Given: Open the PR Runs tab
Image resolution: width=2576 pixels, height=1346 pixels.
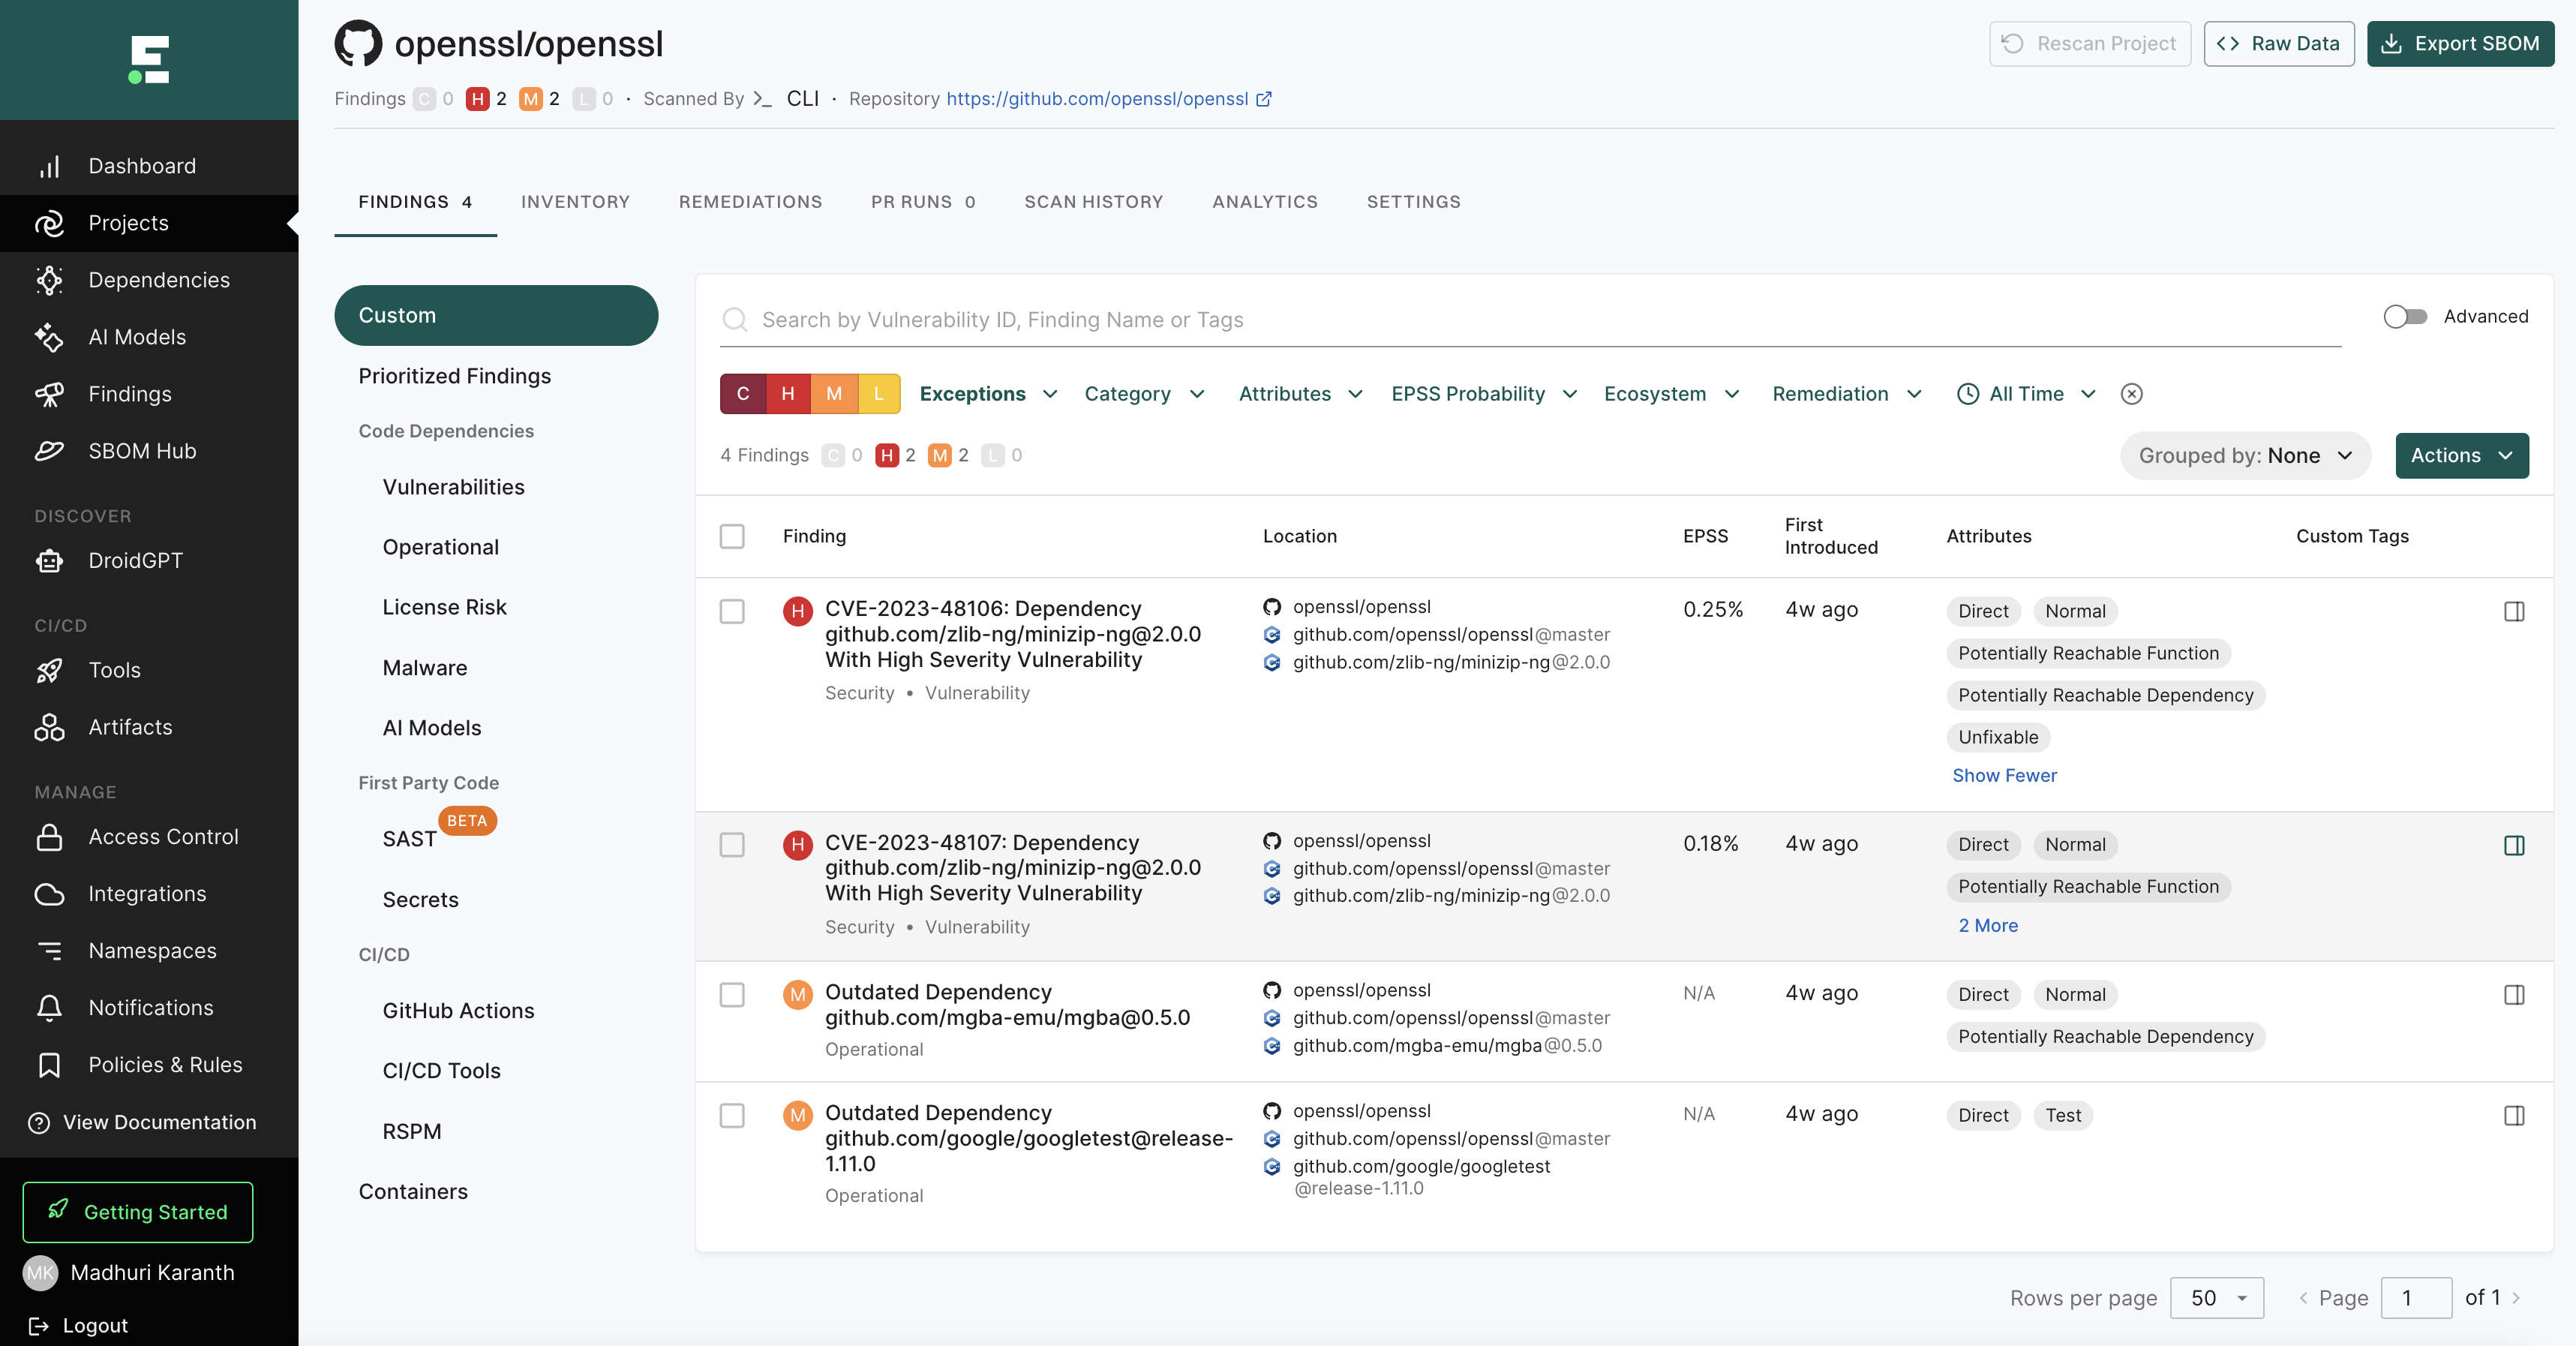Looking at the screenshot, I should pyautogui.click(x=923, y=202).
